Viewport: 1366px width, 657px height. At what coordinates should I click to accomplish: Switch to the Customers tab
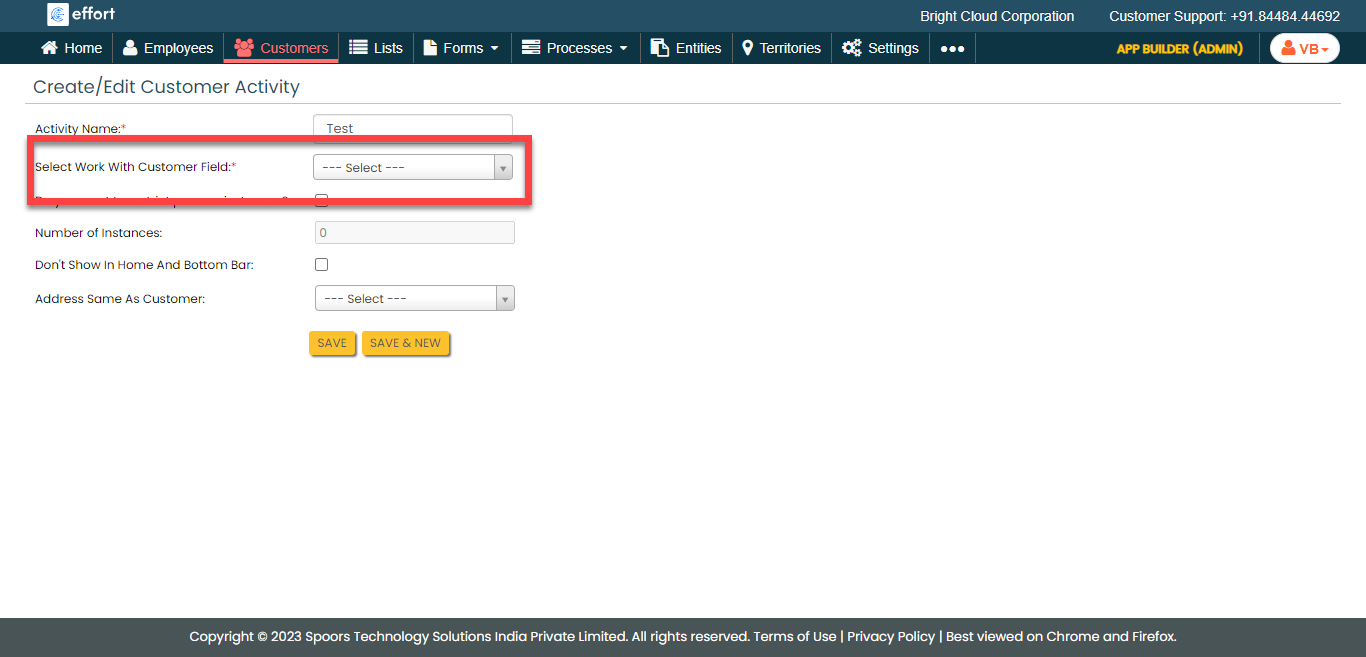pyautogui.click(x=281, y=48)
